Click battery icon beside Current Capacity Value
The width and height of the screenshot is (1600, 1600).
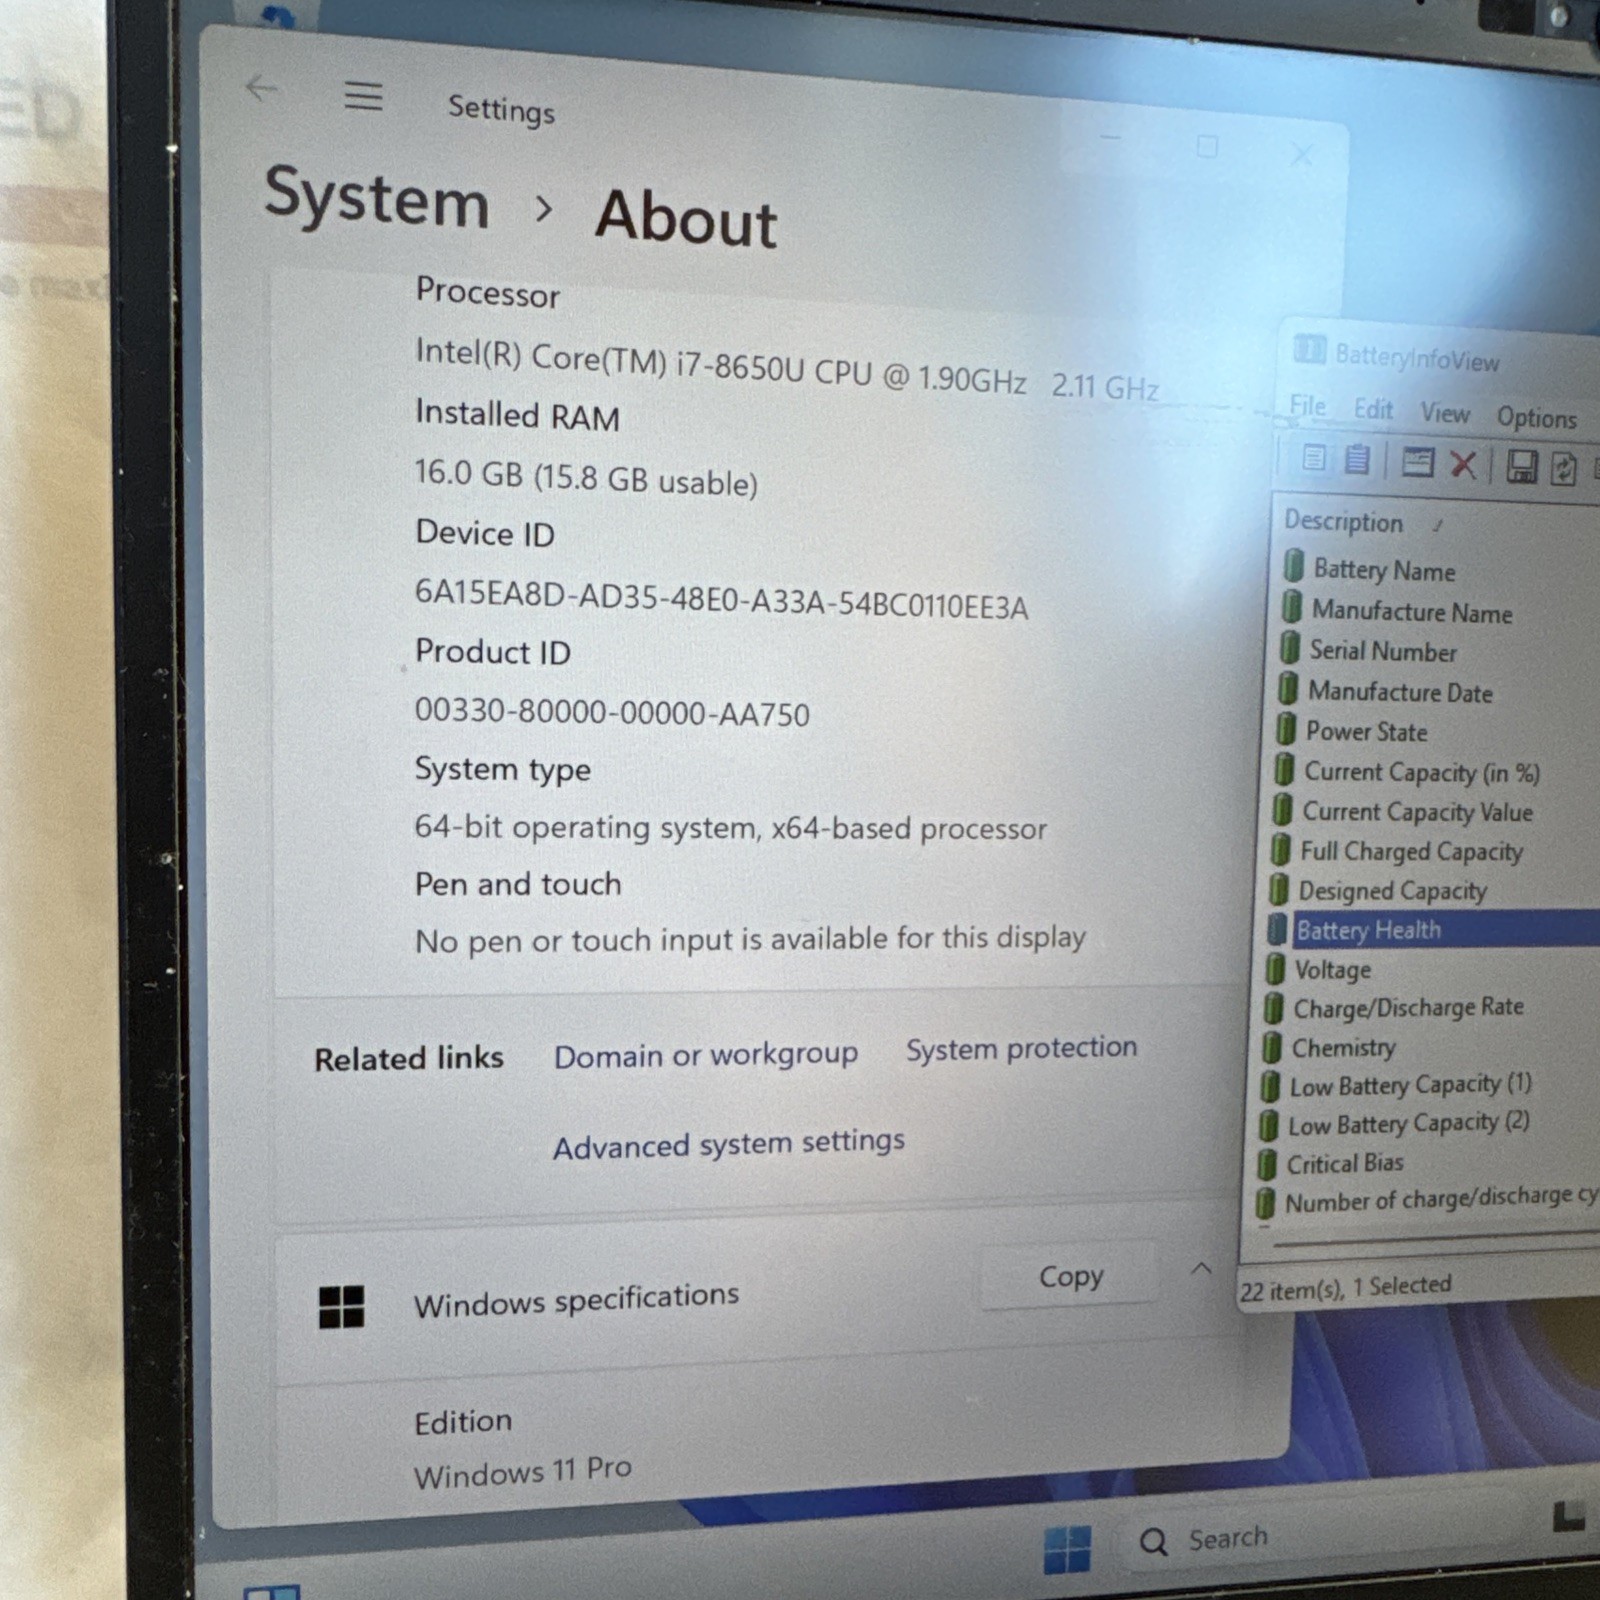(1282, 808)
